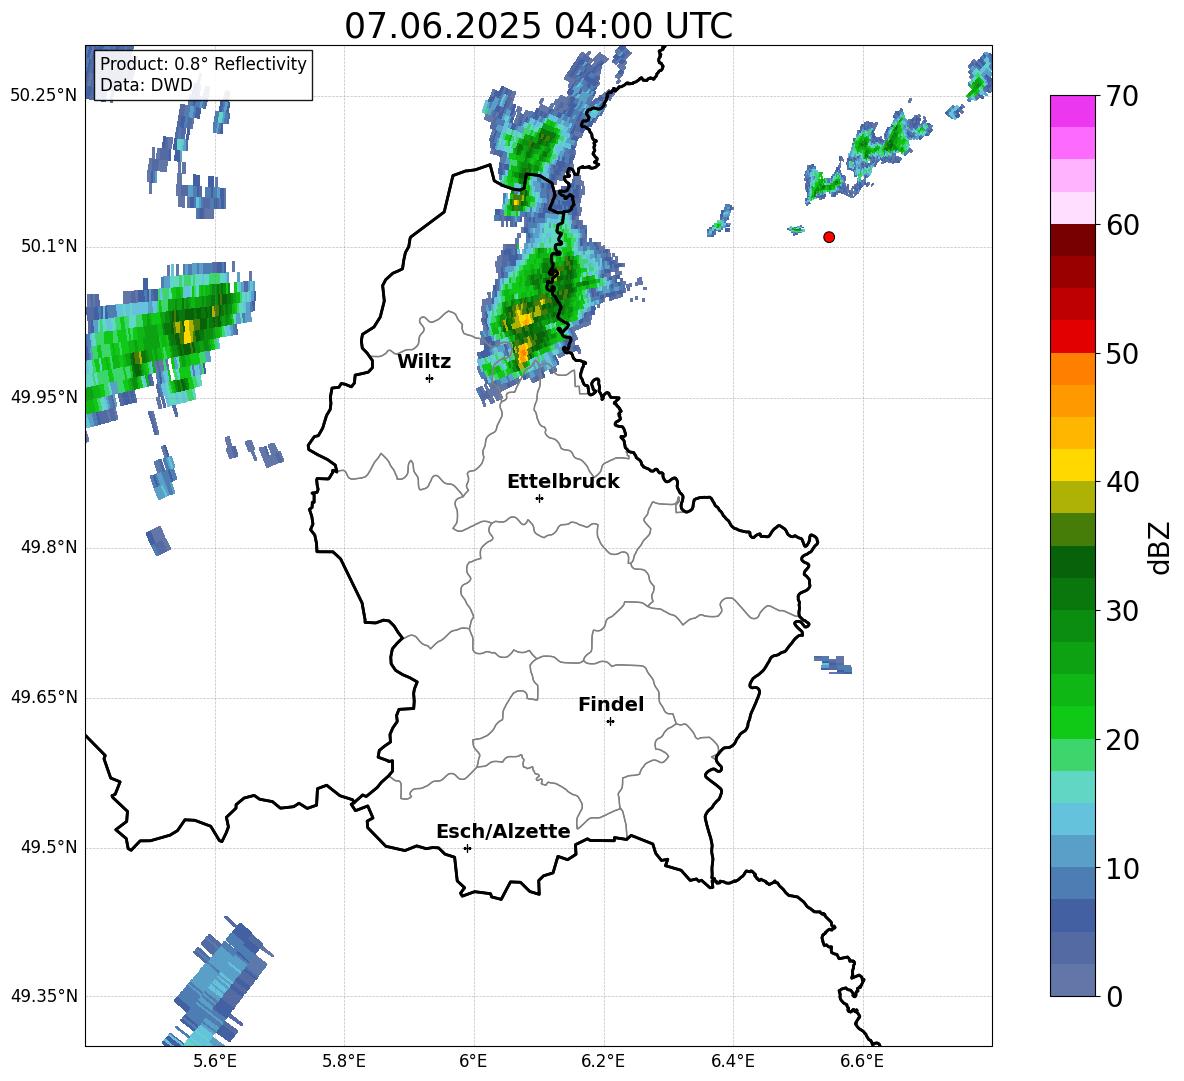Click the 0 tick on the colorbar
This screenshot has width=1184, height=1081.
pyautogui.click(x=1114, y=996)
